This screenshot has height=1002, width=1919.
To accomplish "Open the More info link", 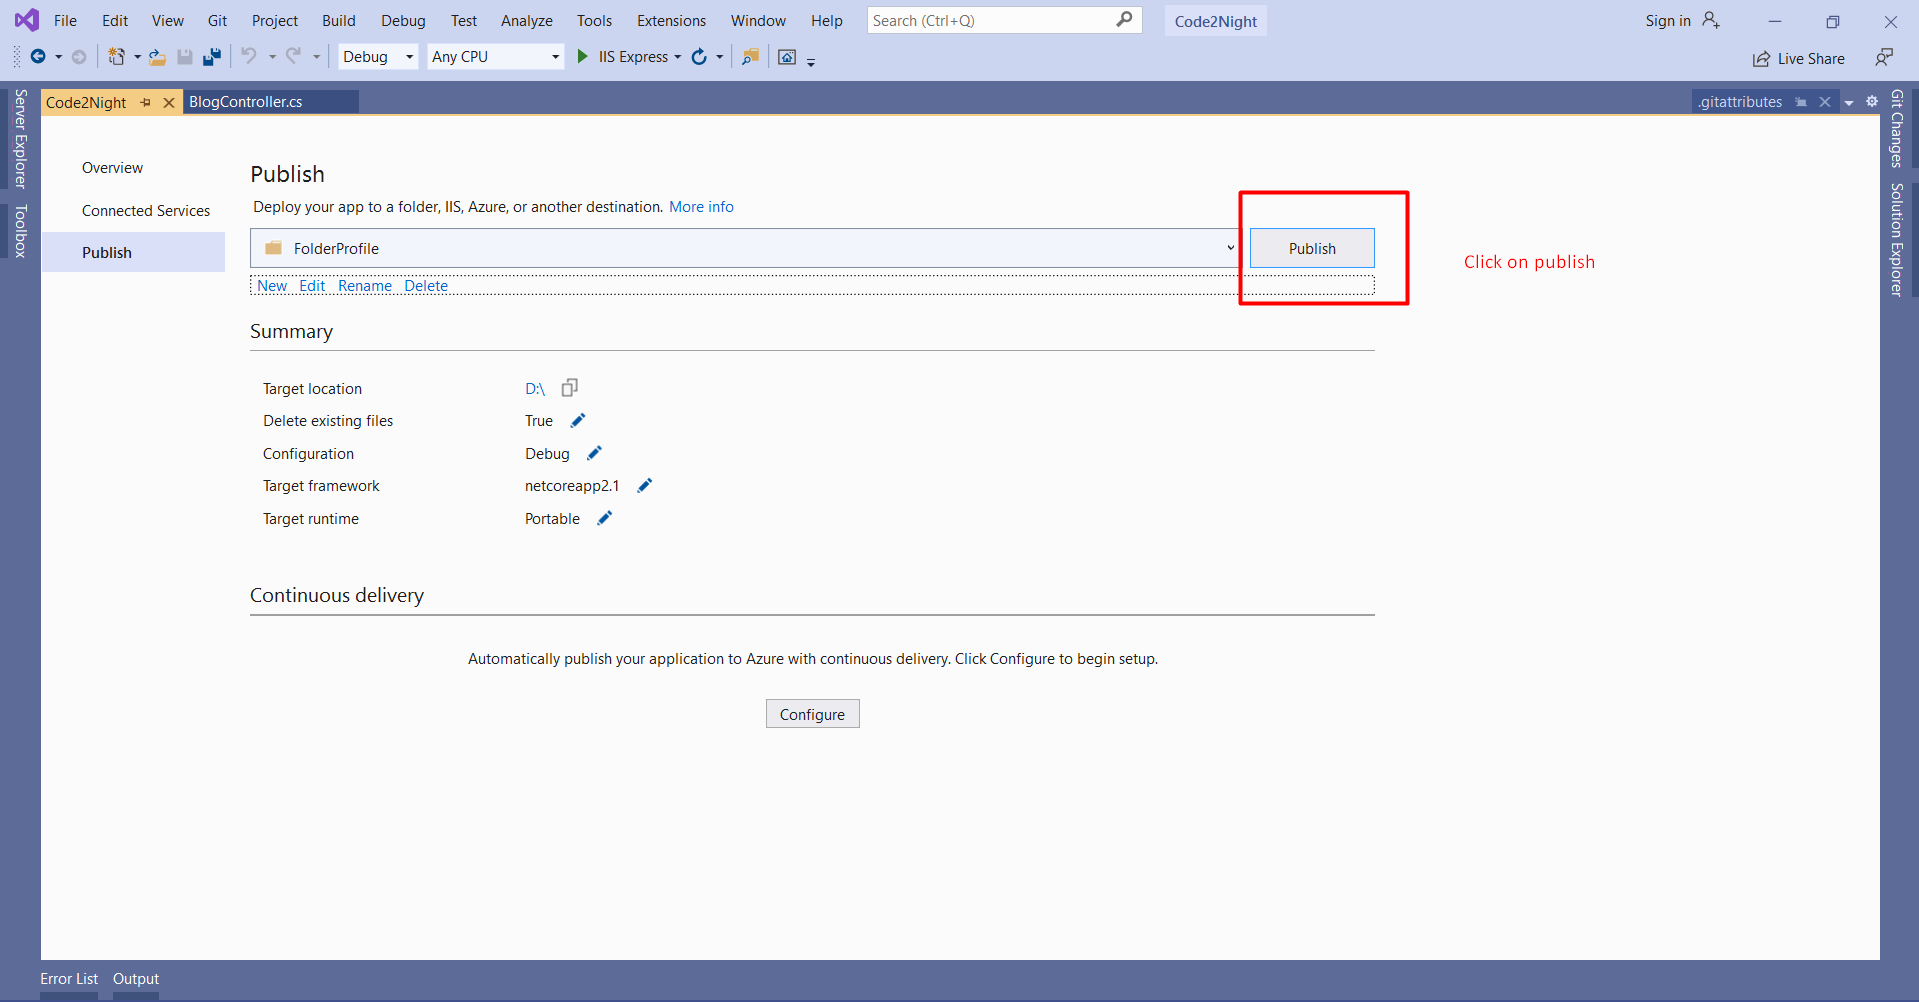I will (701, 207).
